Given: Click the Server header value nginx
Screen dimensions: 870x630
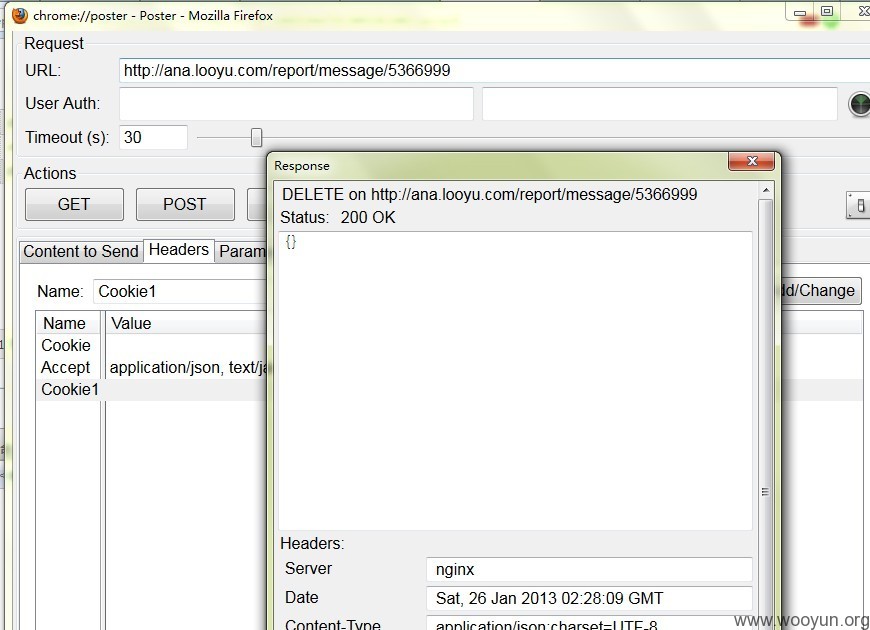Looking at the screenshot, I should click(589, 569).
